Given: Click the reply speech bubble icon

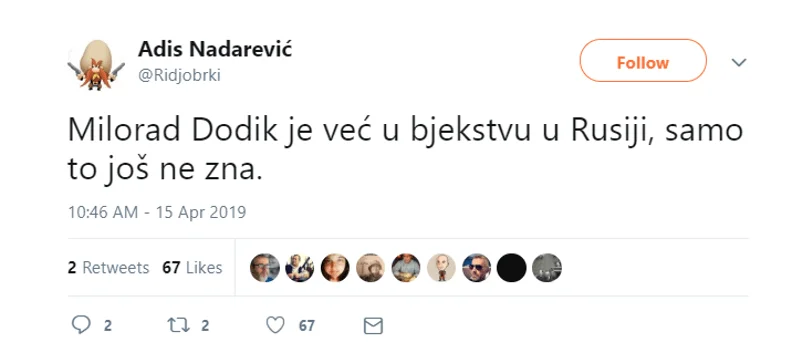Looking at the screenshot, I should pyautogui.click(x=81, y=325).
